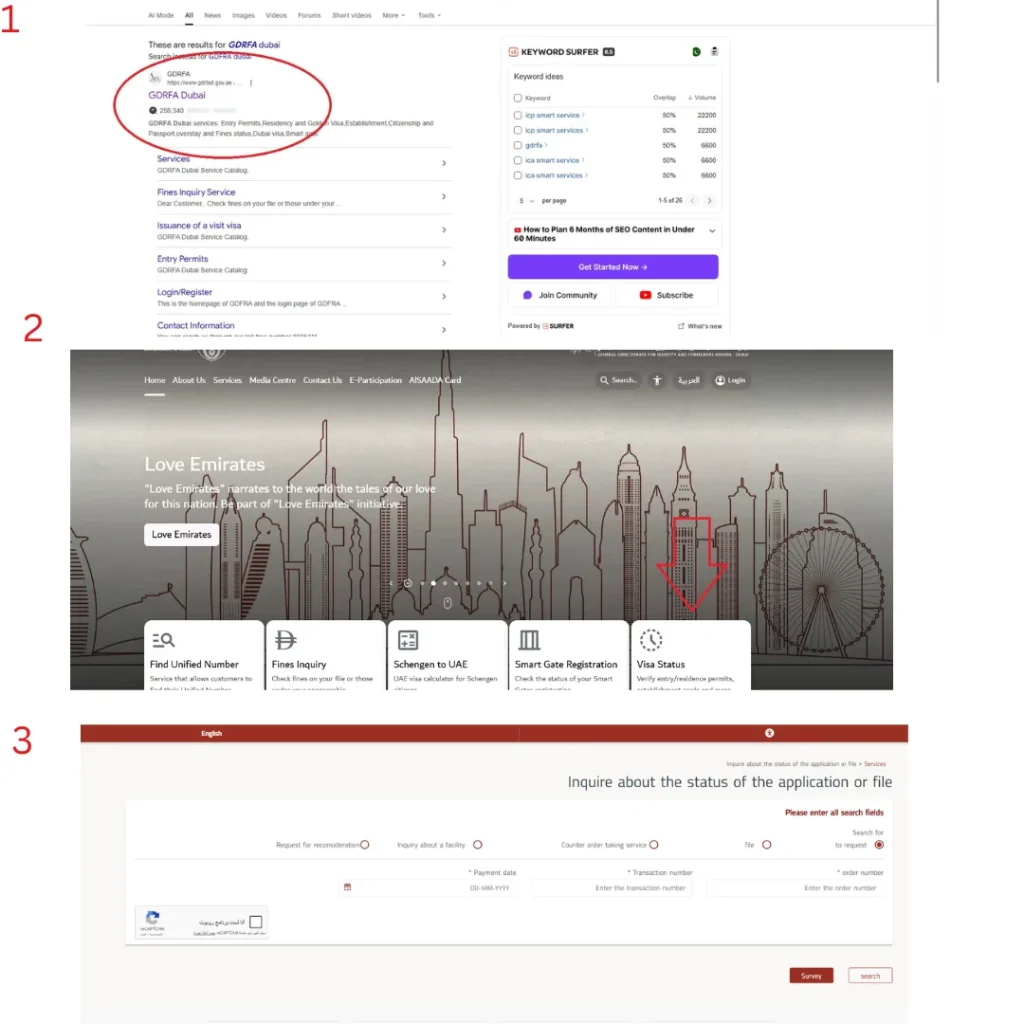The width and height of the screenshot is (1024, 1024).
Task: Click the Get Started Now button
Action: [612, 266]
